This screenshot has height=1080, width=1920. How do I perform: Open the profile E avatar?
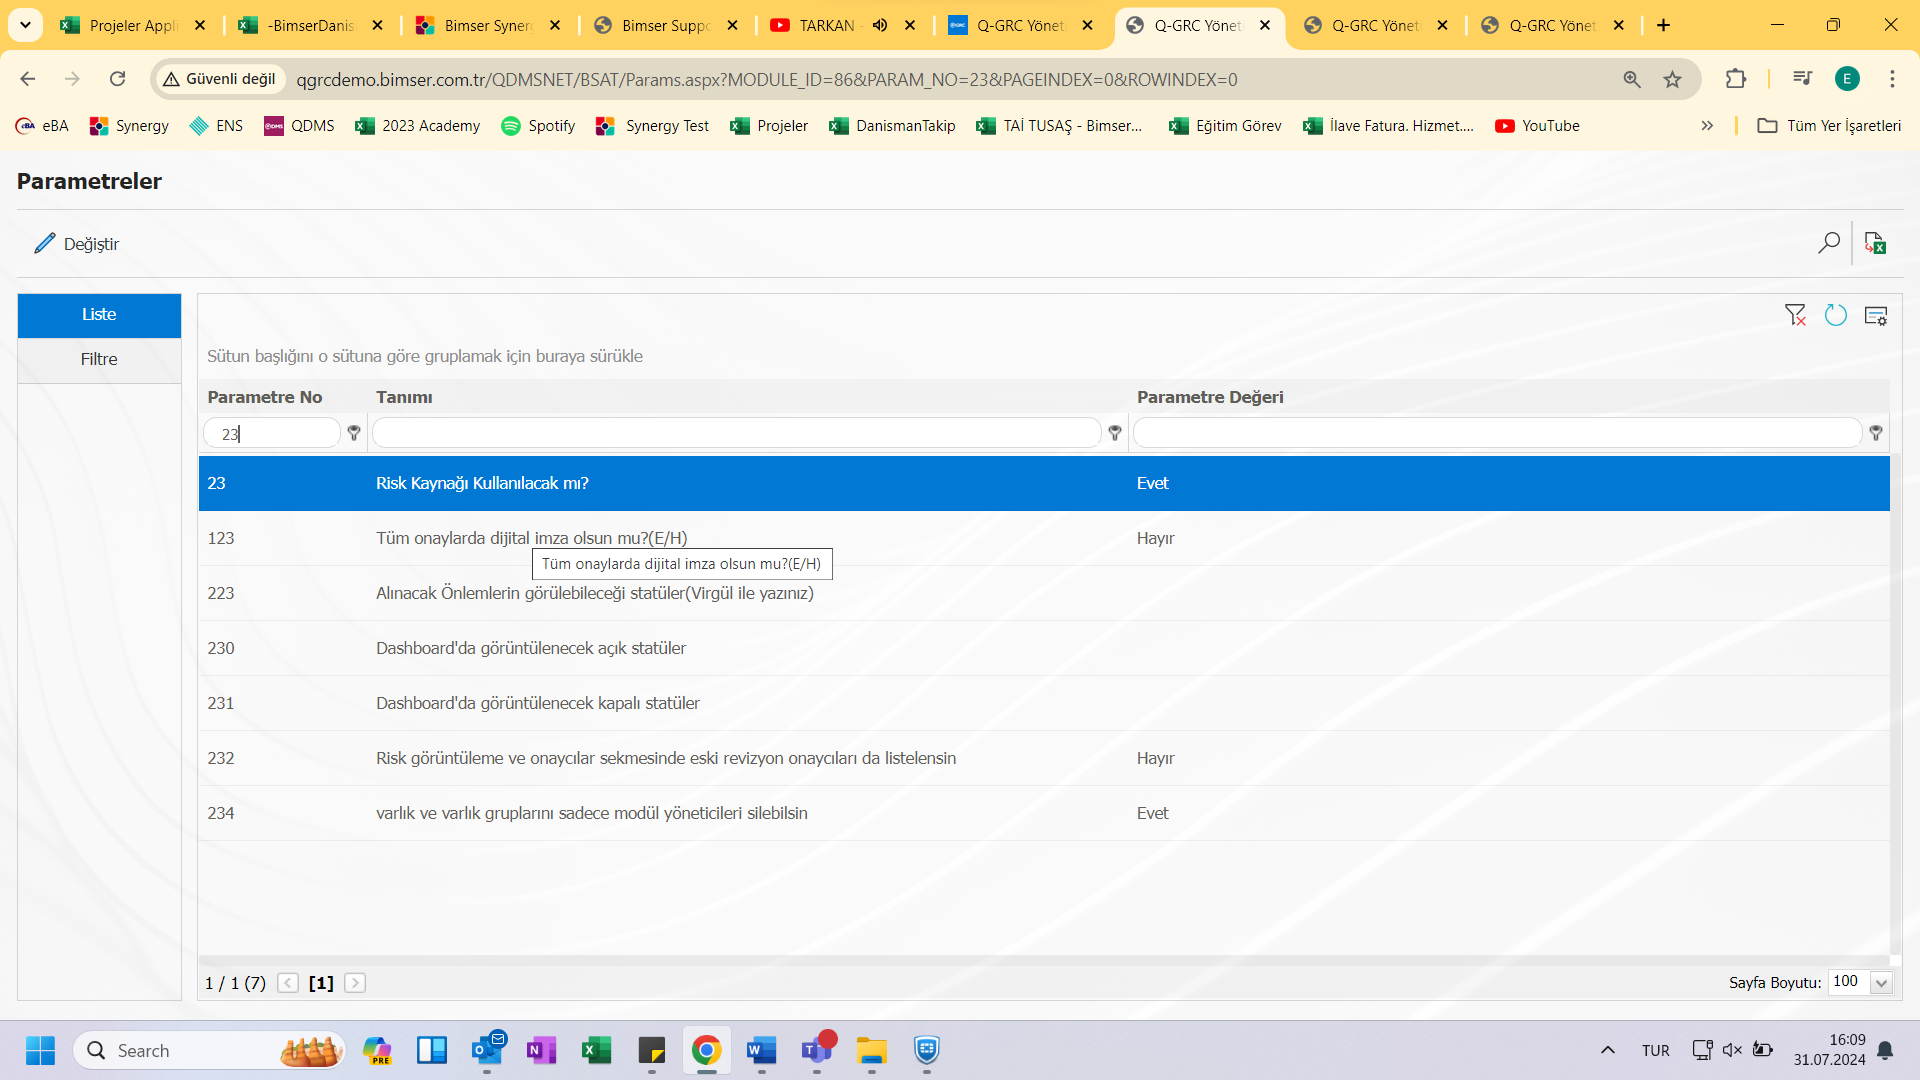click(1847, 79)
